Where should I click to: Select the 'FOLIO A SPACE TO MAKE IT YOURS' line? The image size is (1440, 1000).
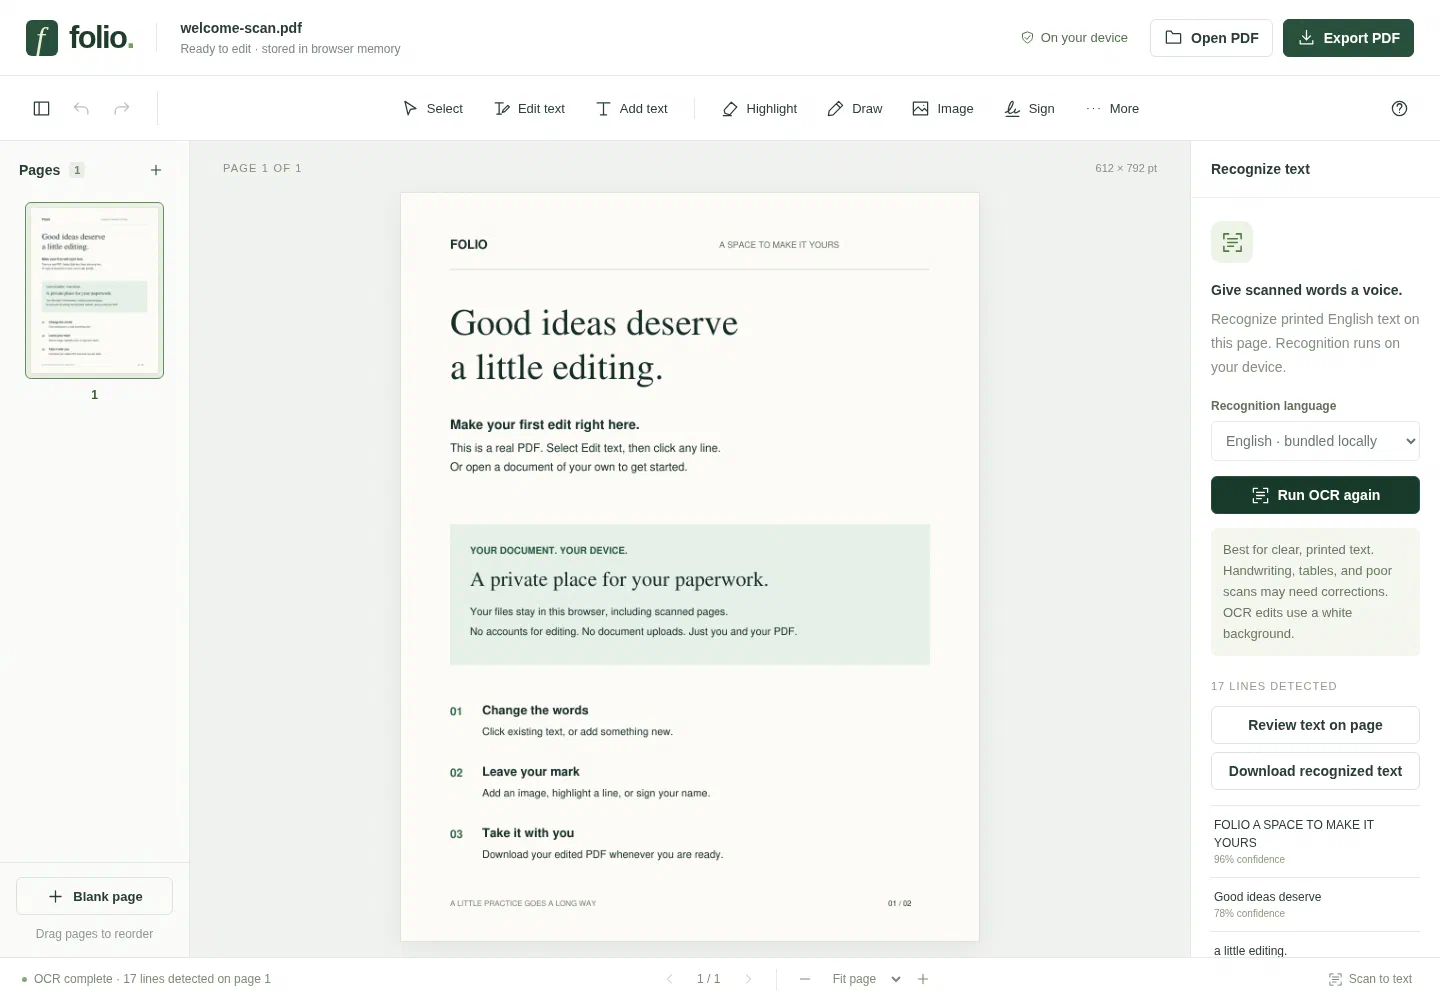tap(1315, 841)
